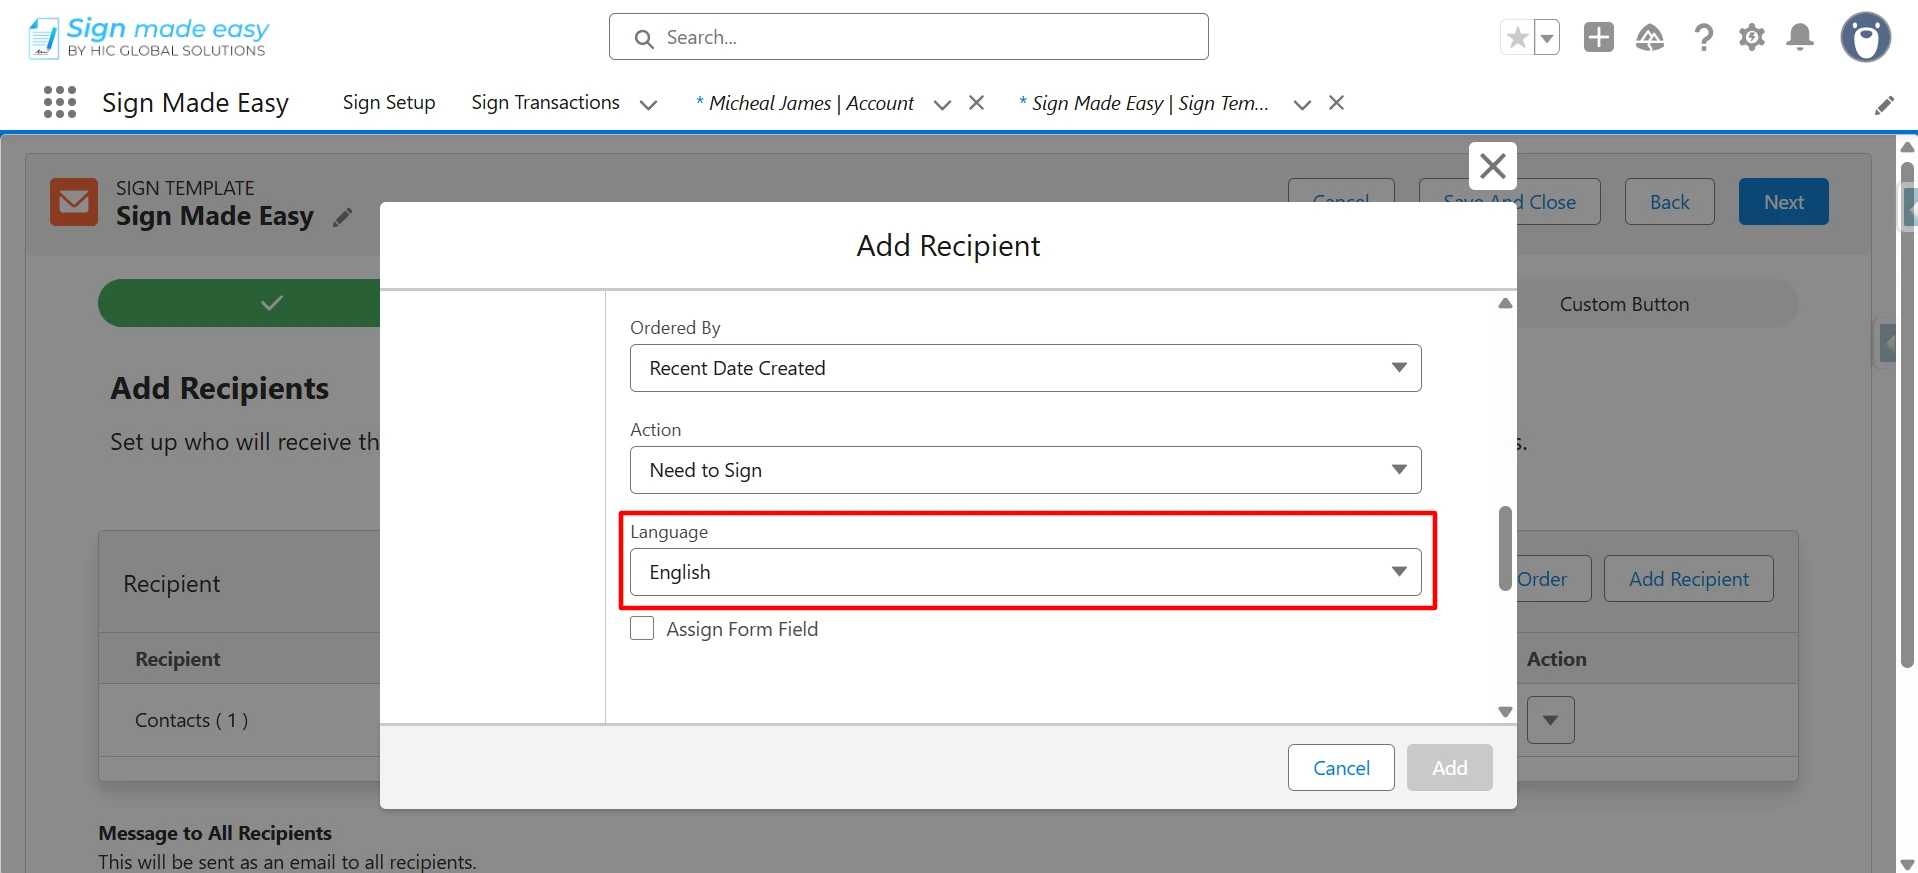Click the dialog scrollbar down arrow
The height and width of the screenshot is (873, 1918).
click(1505, 712)
